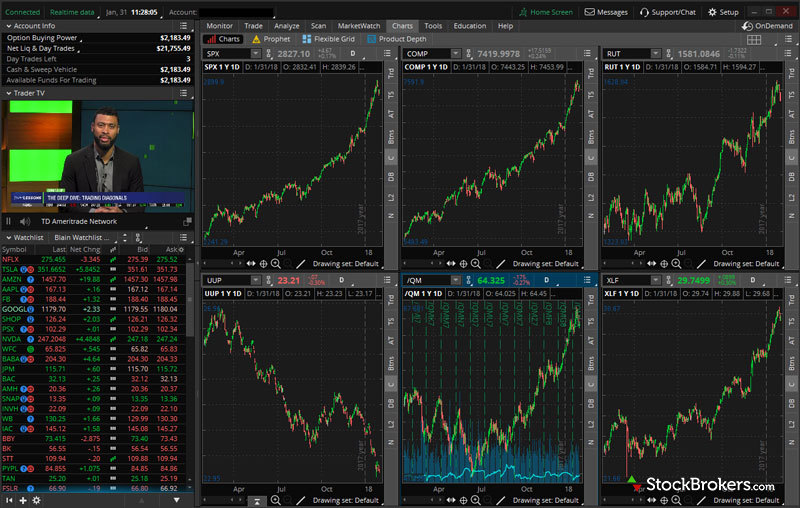This screenshot has width=800, height=508.
Task: Switch to the Monitor tab
Action: [x=219, y=26]
